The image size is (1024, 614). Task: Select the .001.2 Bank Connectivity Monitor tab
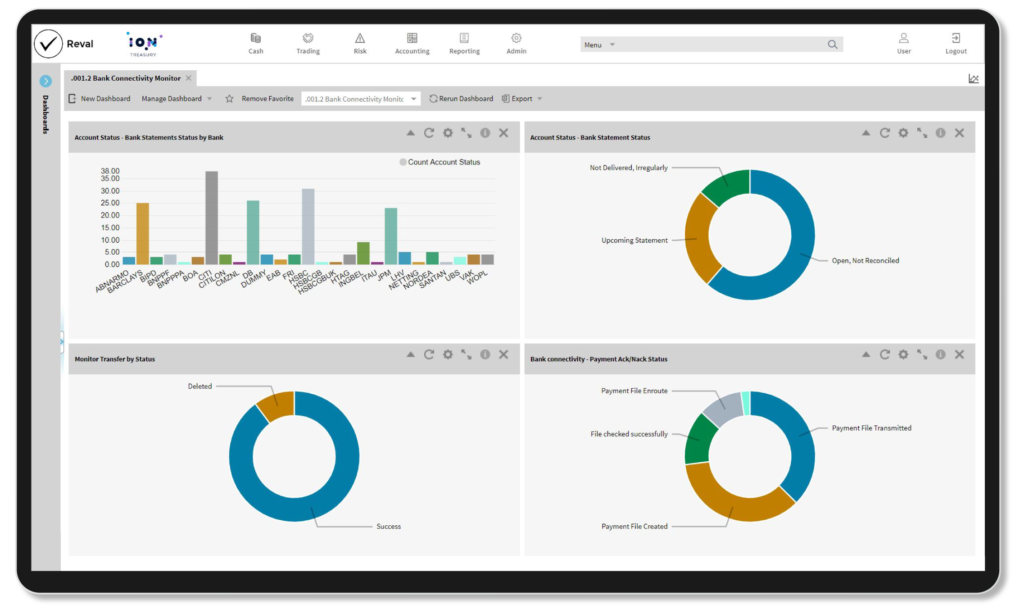click(x=125, y=78)
